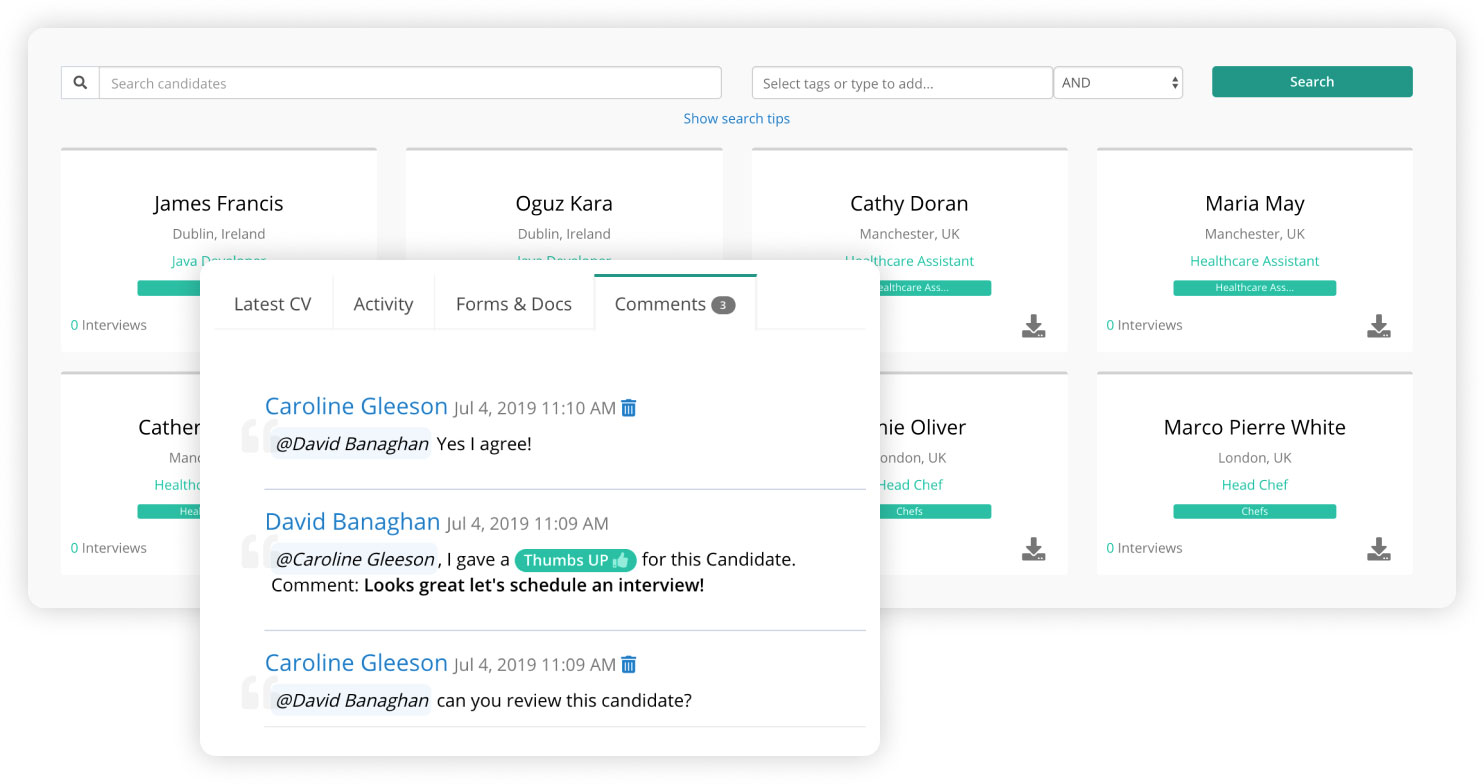This screenshot has width=1484, height=784.
Task: Open the Activity tab
Action: pyautogui.click(x=383, y=304)
